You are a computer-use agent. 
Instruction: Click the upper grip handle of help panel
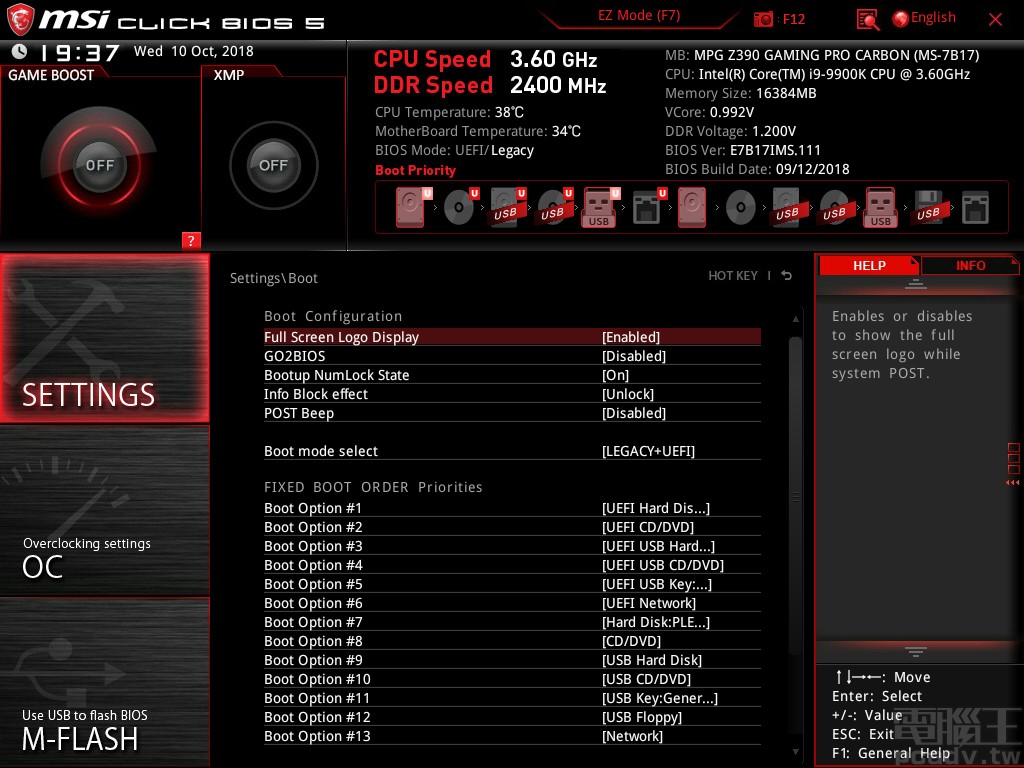(916, 283)
